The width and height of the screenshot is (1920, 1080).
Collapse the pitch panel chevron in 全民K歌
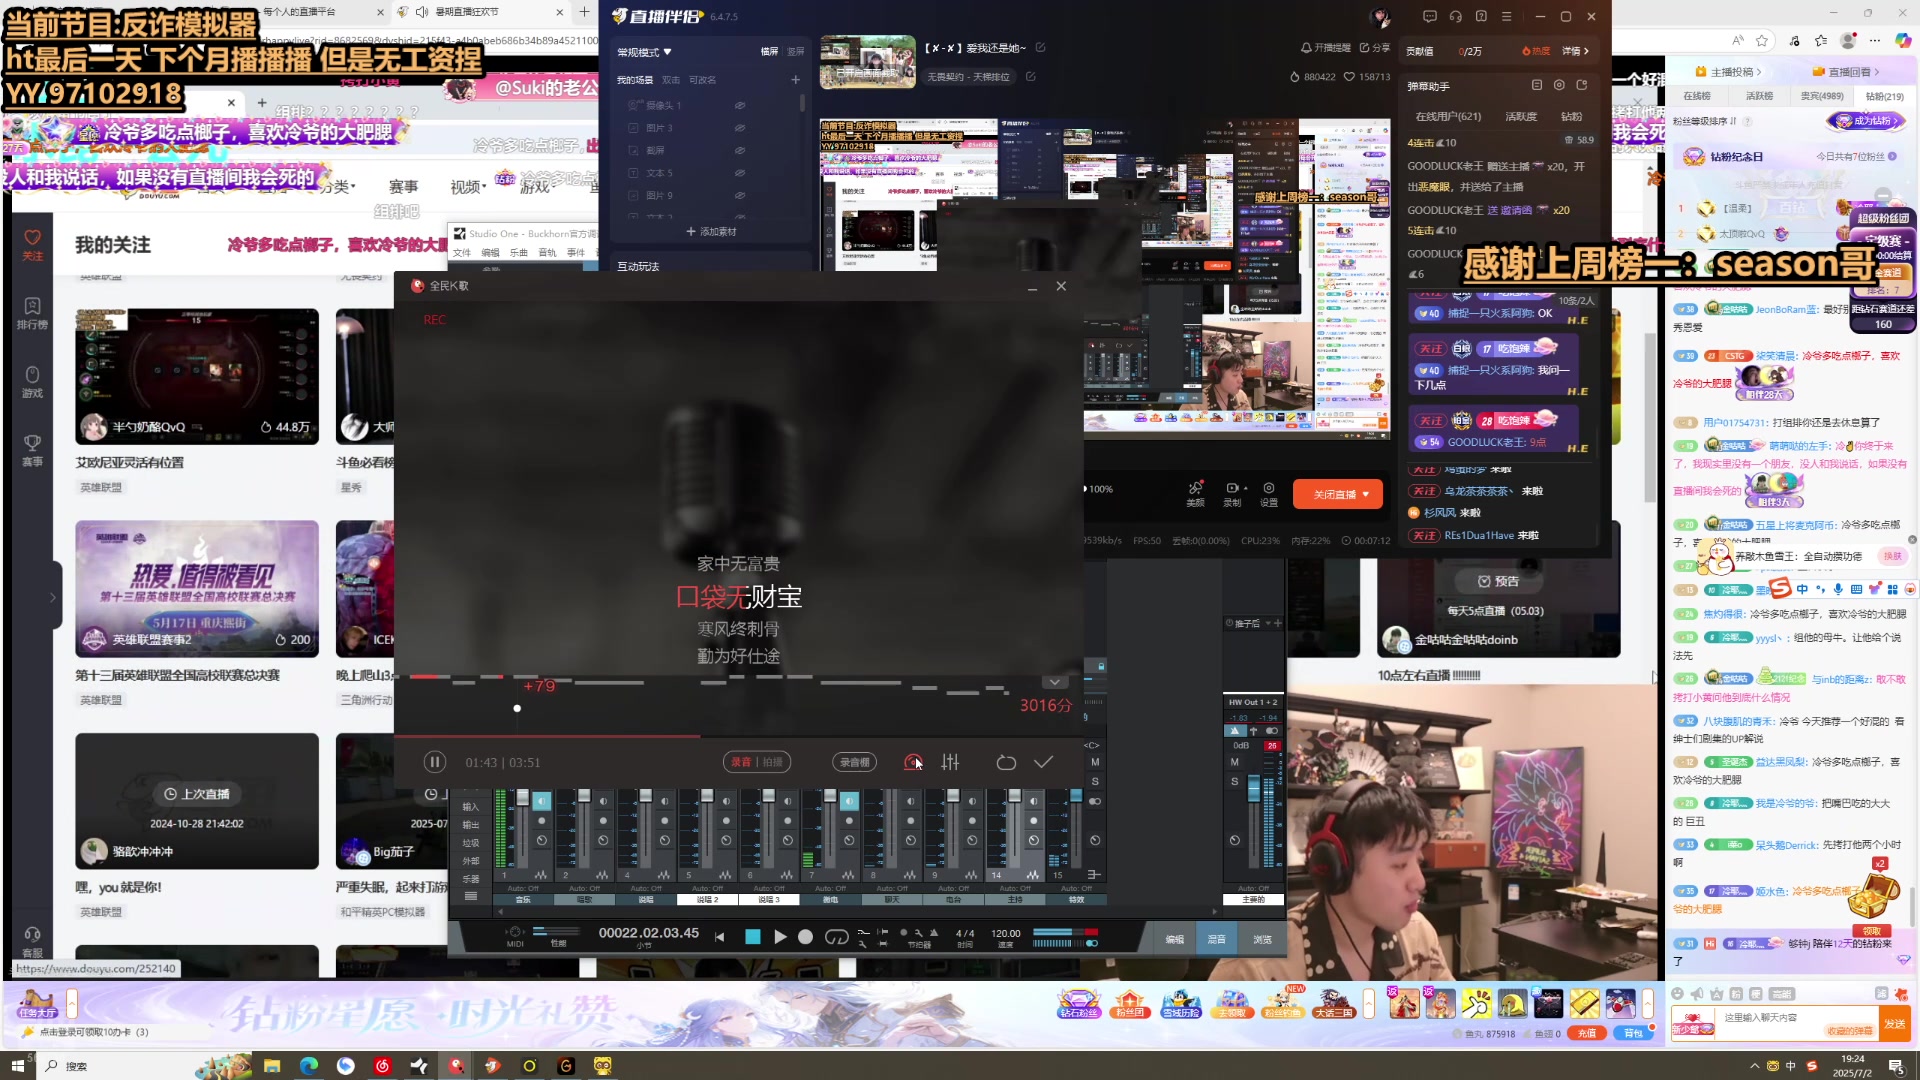tap(1054, 682)
